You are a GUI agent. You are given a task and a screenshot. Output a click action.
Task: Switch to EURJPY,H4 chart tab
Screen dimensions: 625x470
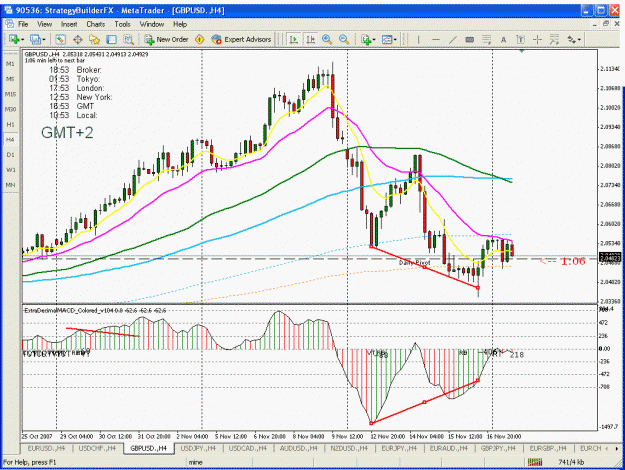click(x=400, y=448)
